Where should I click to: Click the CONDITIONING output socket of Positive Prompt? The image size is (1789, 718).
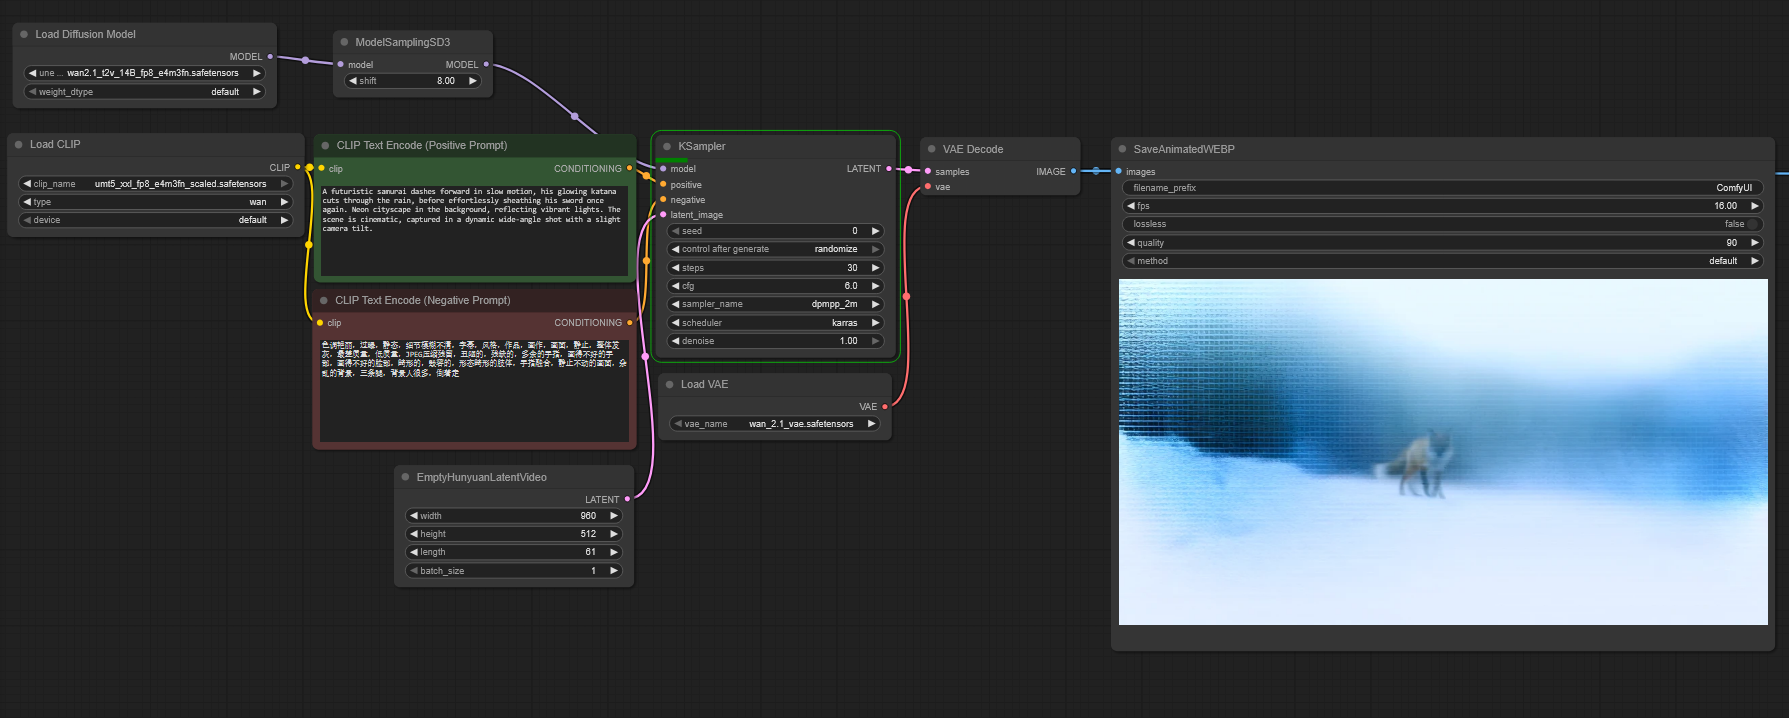point(629,168)
